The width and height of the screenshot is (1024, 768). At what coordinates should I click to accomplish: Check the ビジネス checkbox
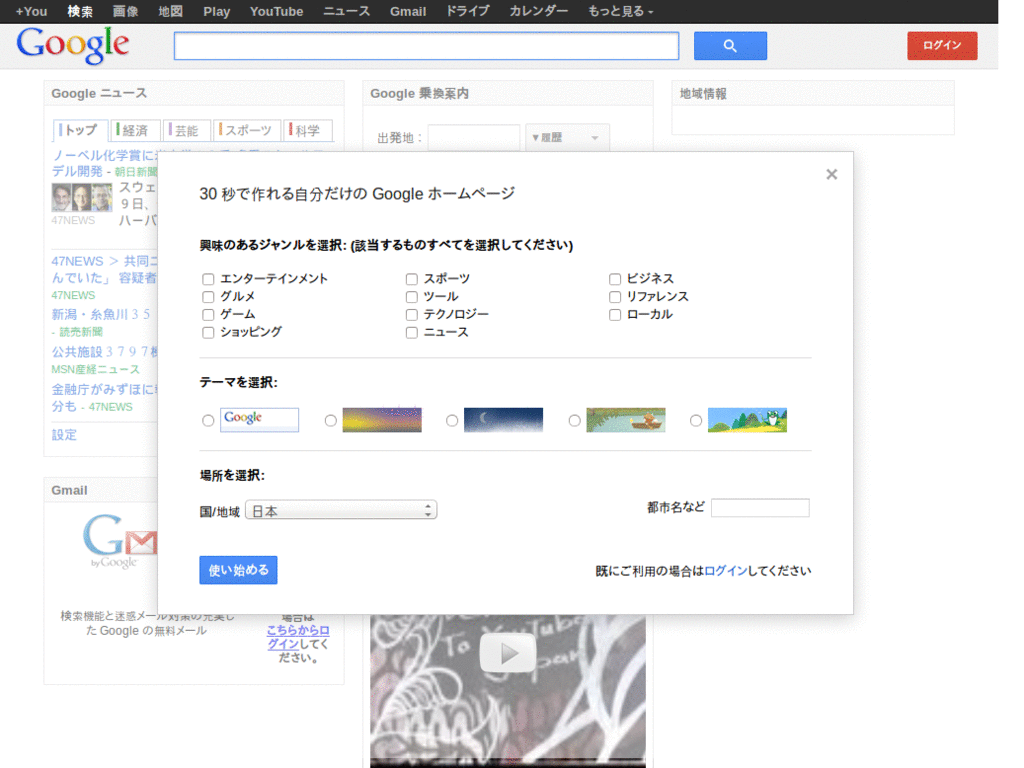tap(615, 279)
